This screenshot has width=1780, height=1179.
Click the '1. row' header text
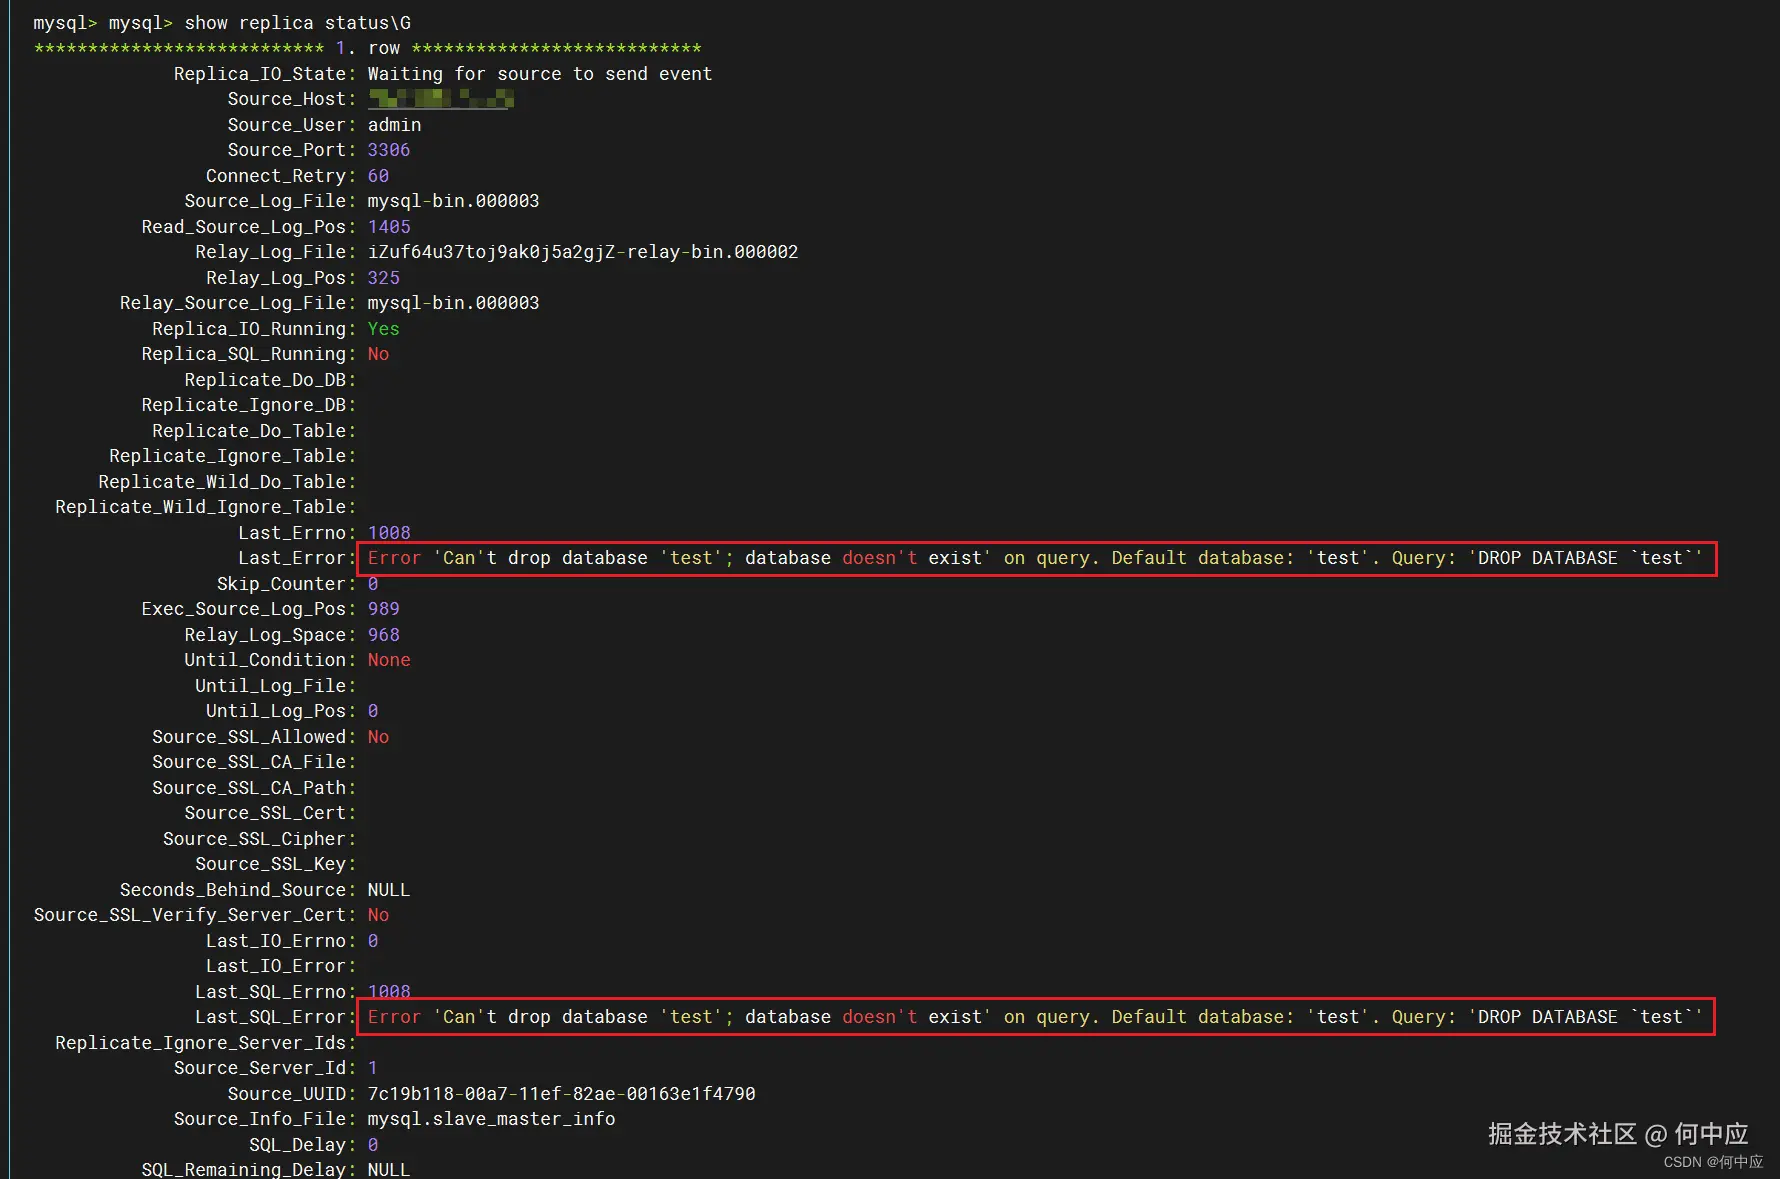pyautogui.click(x=368, y=48)
